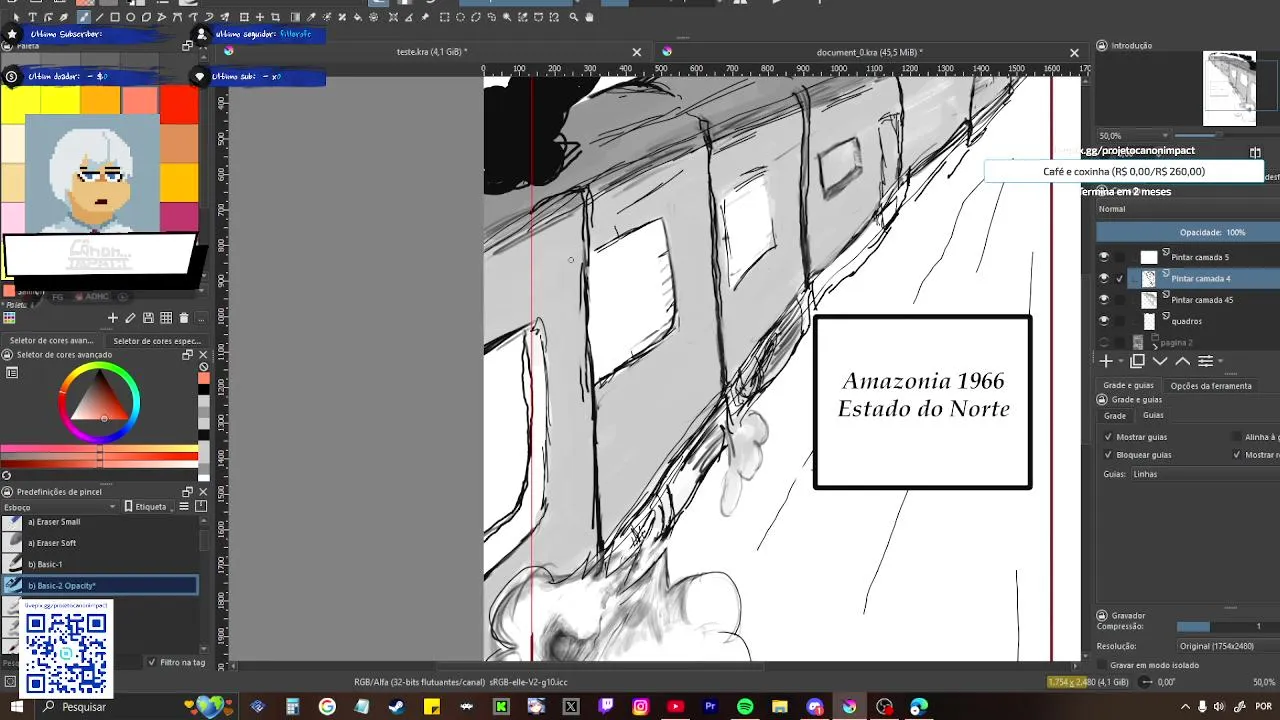Adjust the Opacidade 100% layer slider
Viewport: 1280px width, 720px height.
(x=1188, y=232)
